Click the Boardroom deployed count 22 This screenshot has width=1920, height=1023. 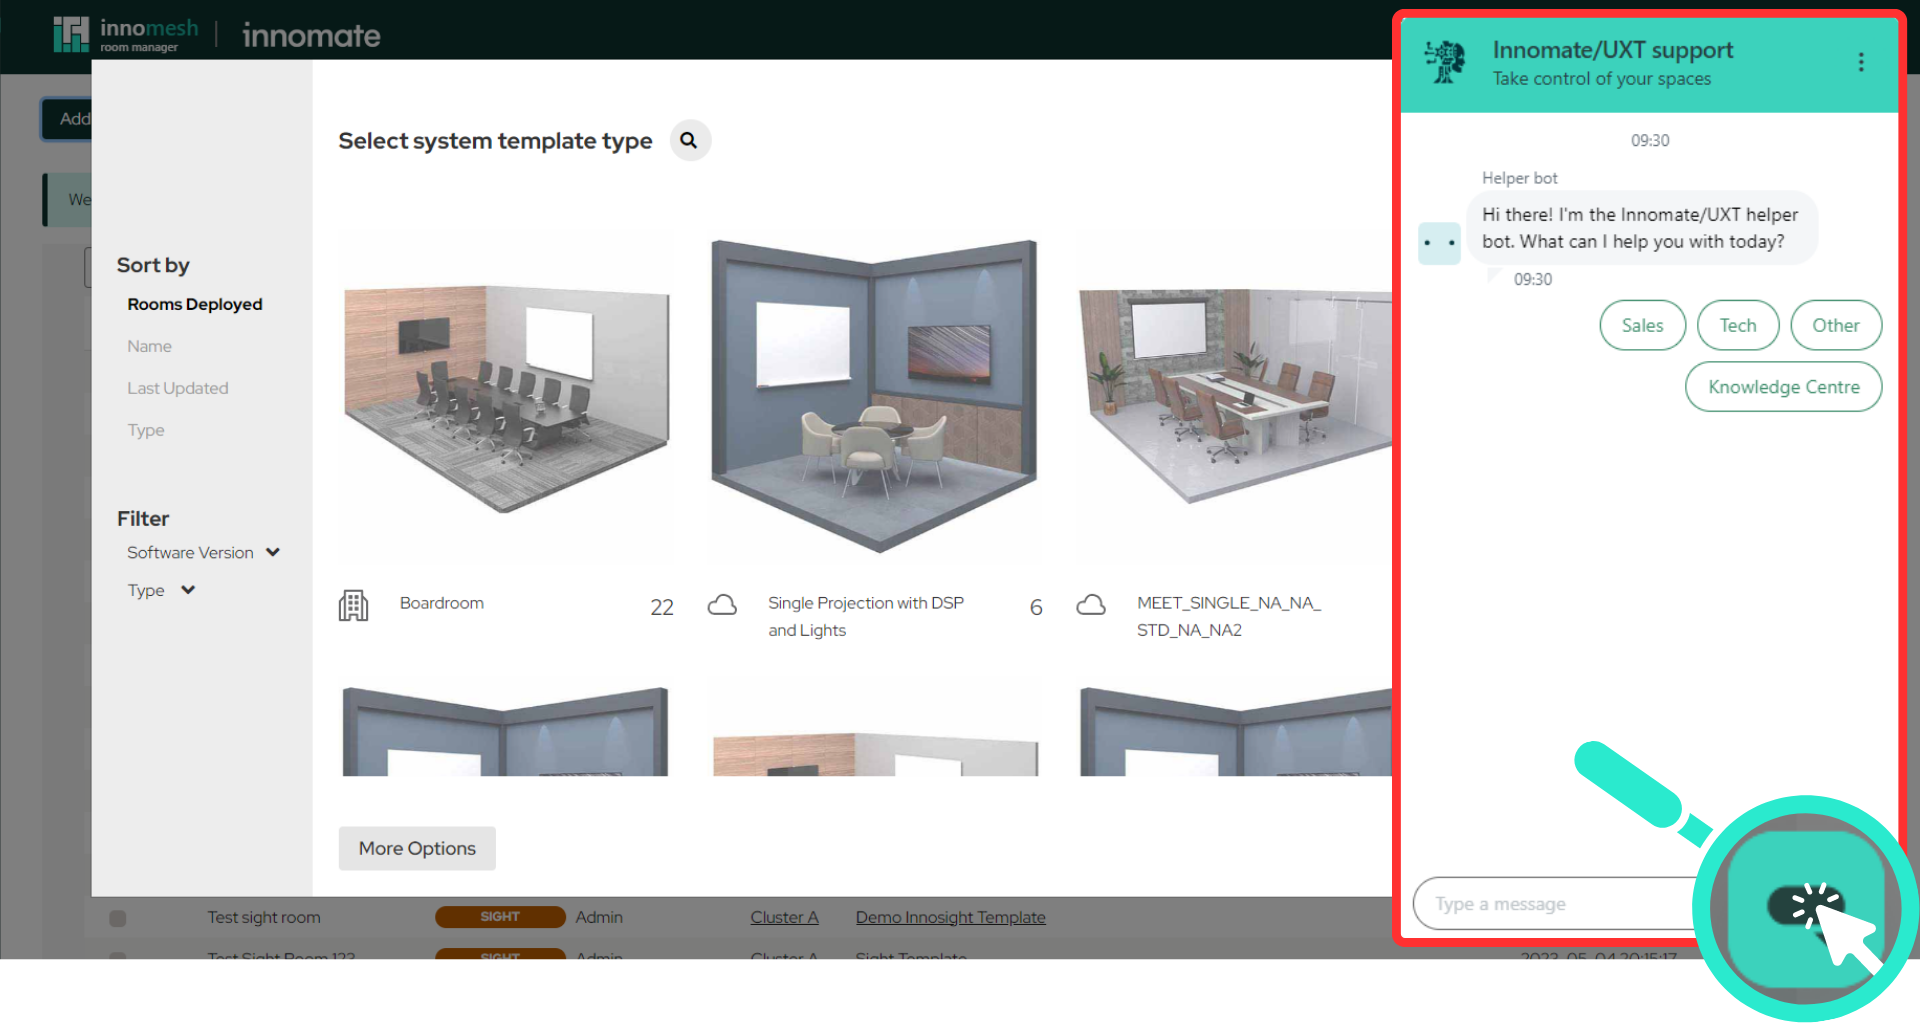662,607
